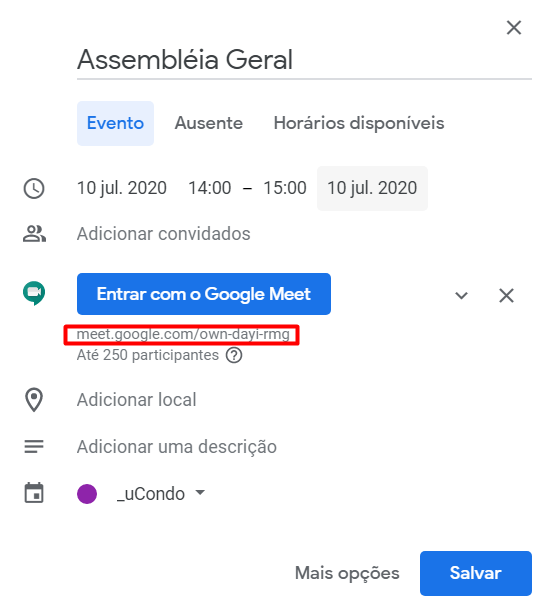550x602 pixels.
Task: Expand Google Meet conference details chevron
Action: point(461,295)
